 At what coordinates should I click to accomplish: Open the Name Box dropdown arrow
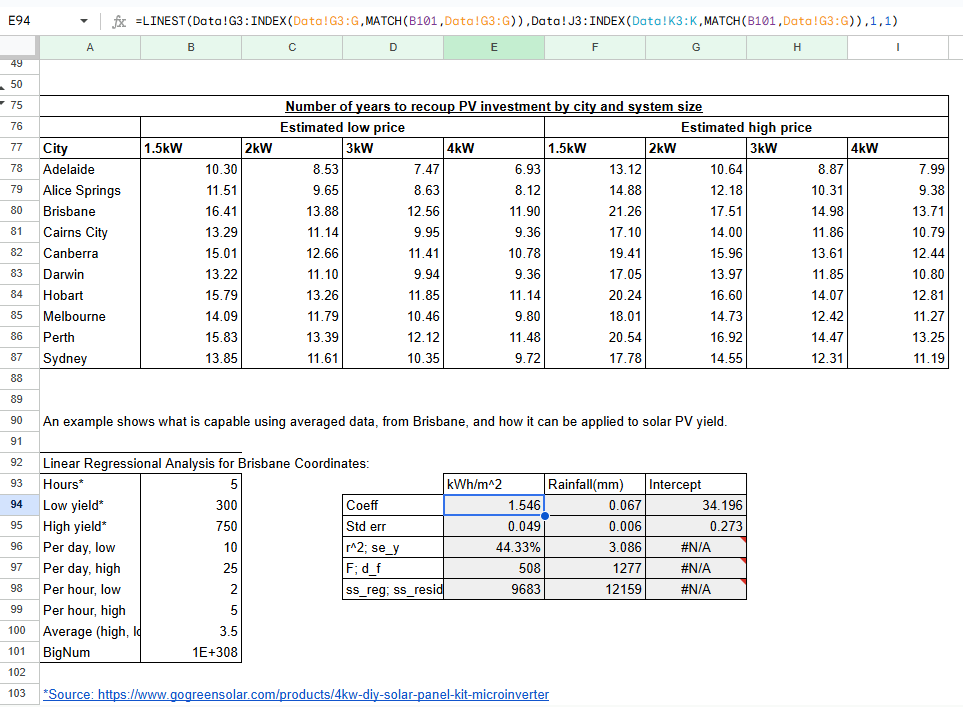click(83, 21)
